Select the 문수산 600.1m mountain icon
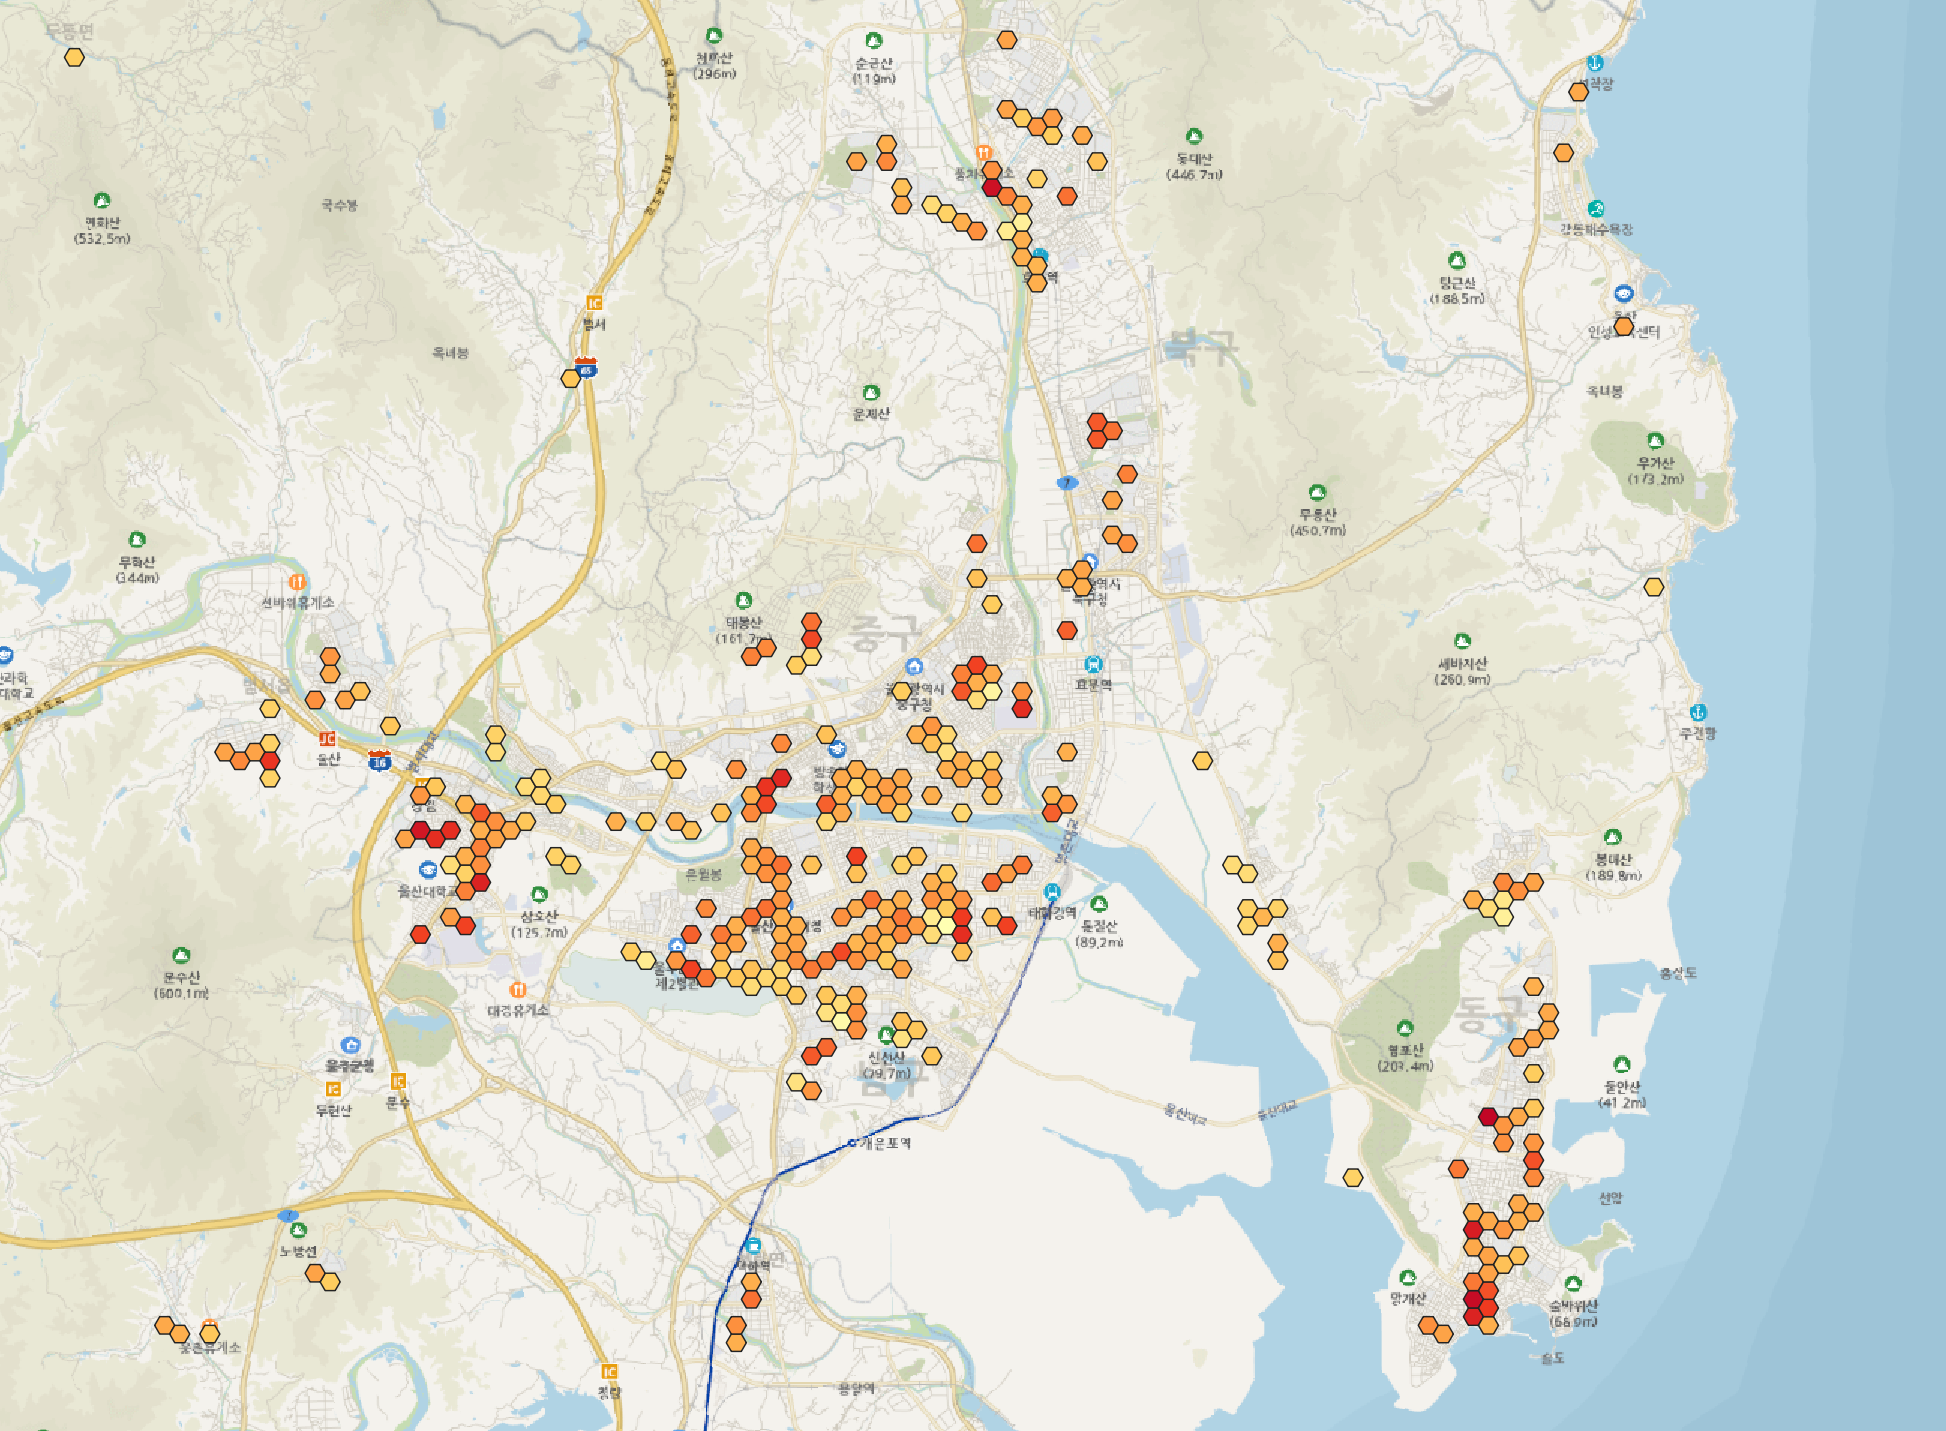1946x1431 pixels. (181, 956)
